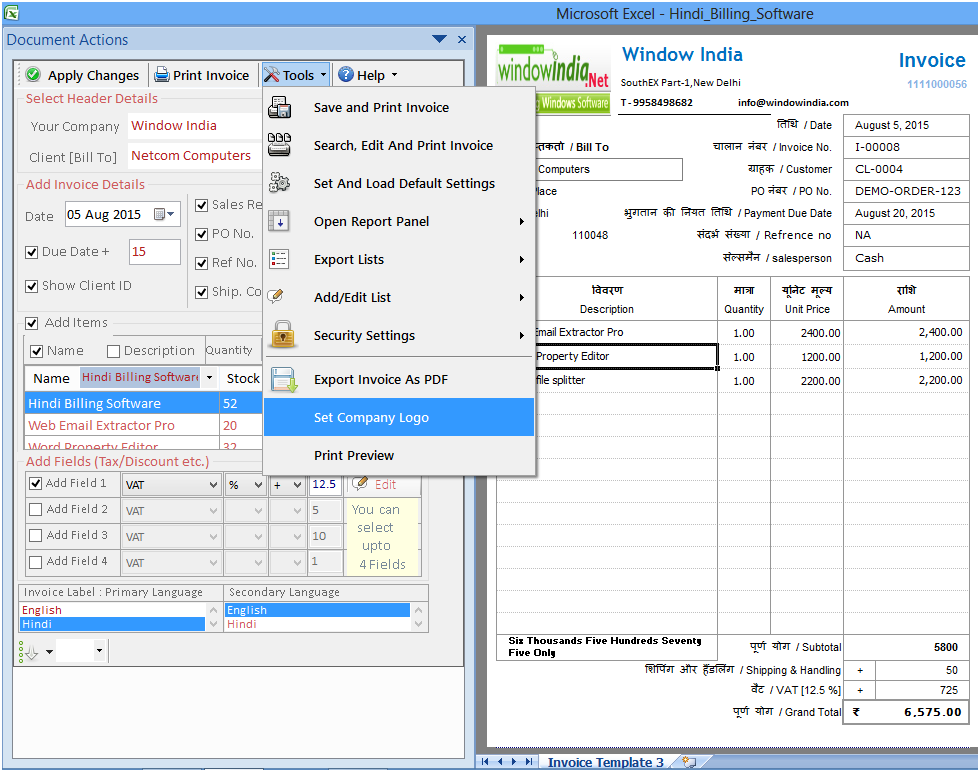Open the item Name combo box dropdown
978x772 pixels.
pos(210,378)
